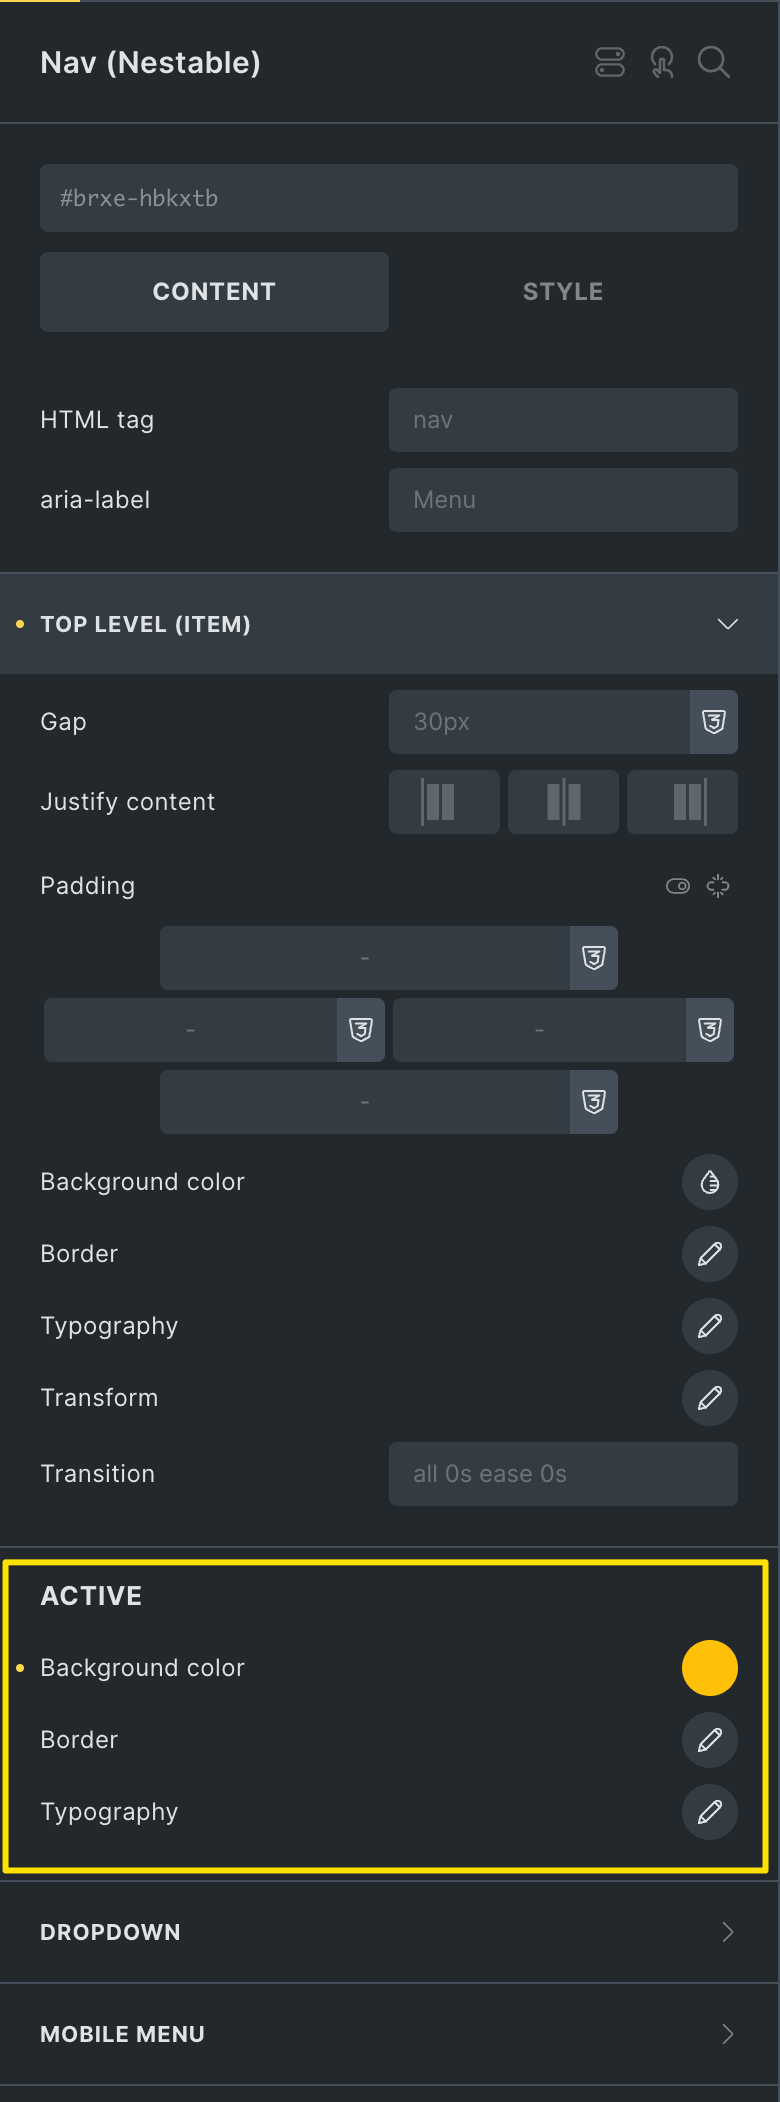Viewport: 780px width, 2102px height.
Task: Click the interactions hand icon
Action: coord(662,62)
